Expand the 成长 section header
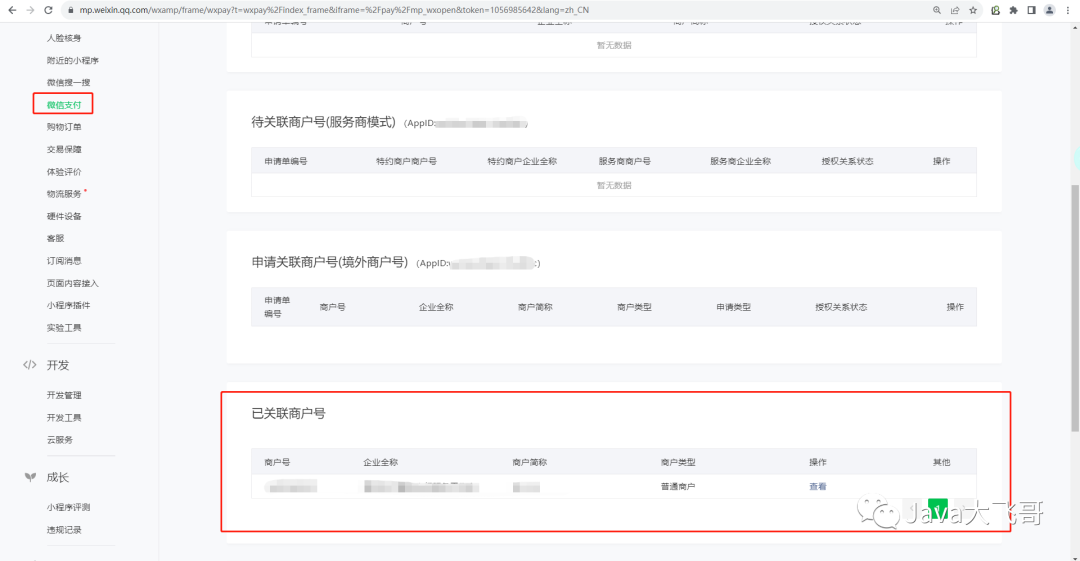This screenshot has width=1080, height=561. [x=58, y=478]
